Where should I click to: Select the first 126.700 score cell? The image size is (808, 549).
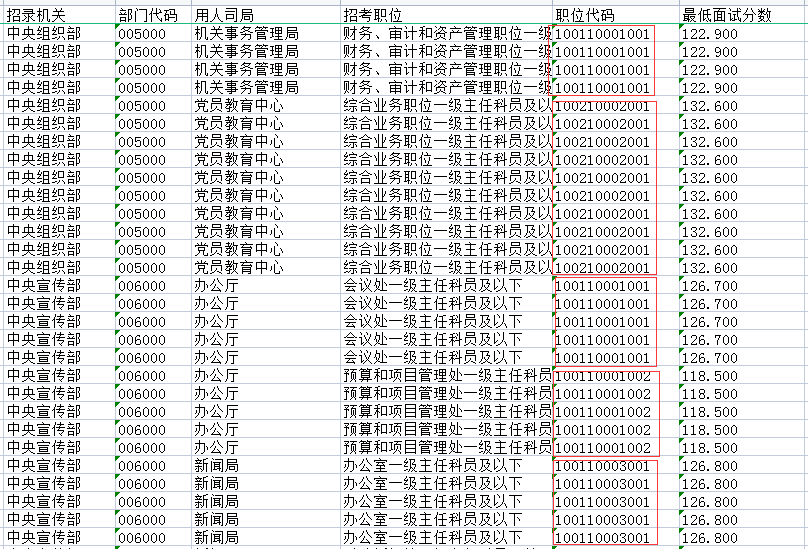[743, 286]
